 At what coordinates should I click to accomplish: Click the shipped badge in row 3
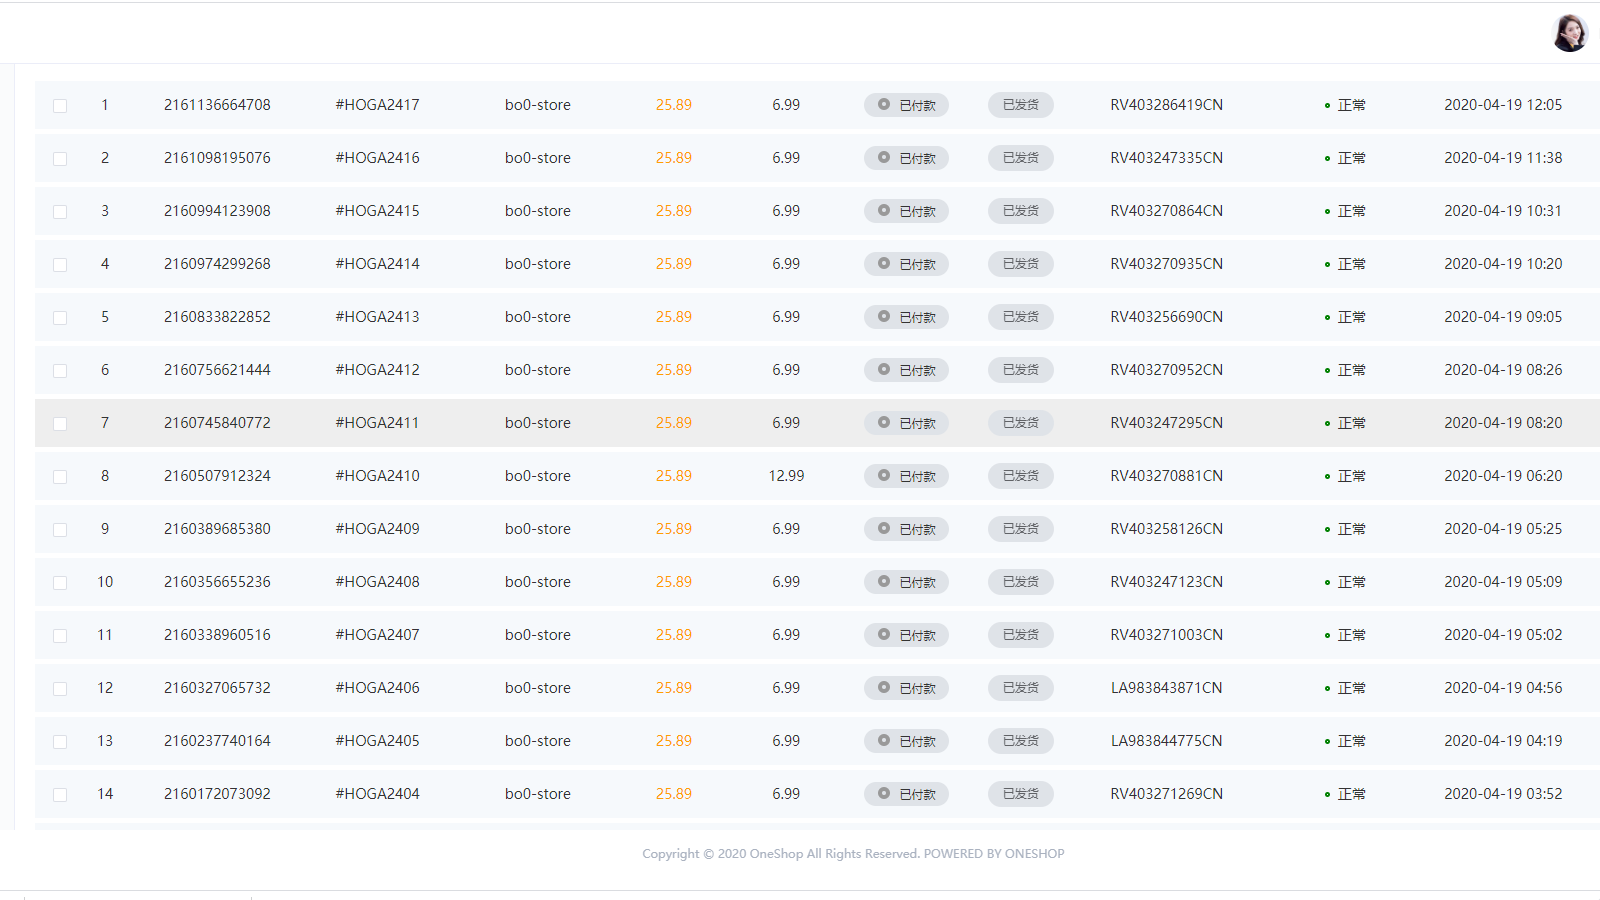(x=1020, y=211)
